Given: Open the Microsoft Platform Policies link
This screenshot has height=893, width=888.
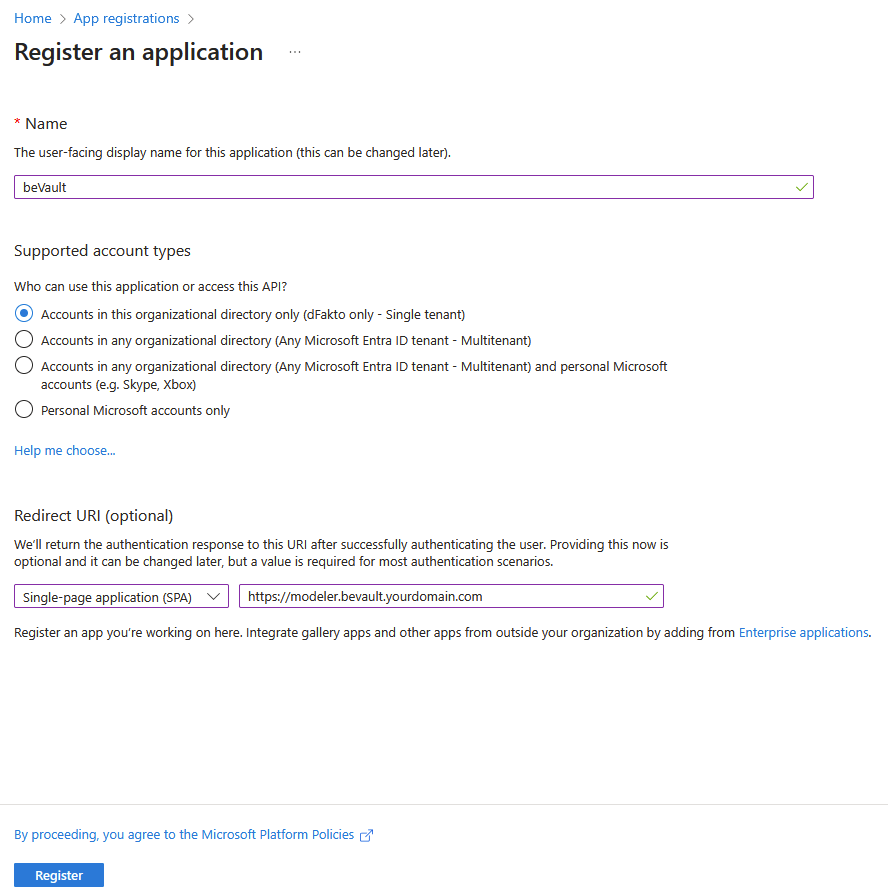Looking at the screenshot, I should pos(184,835).
